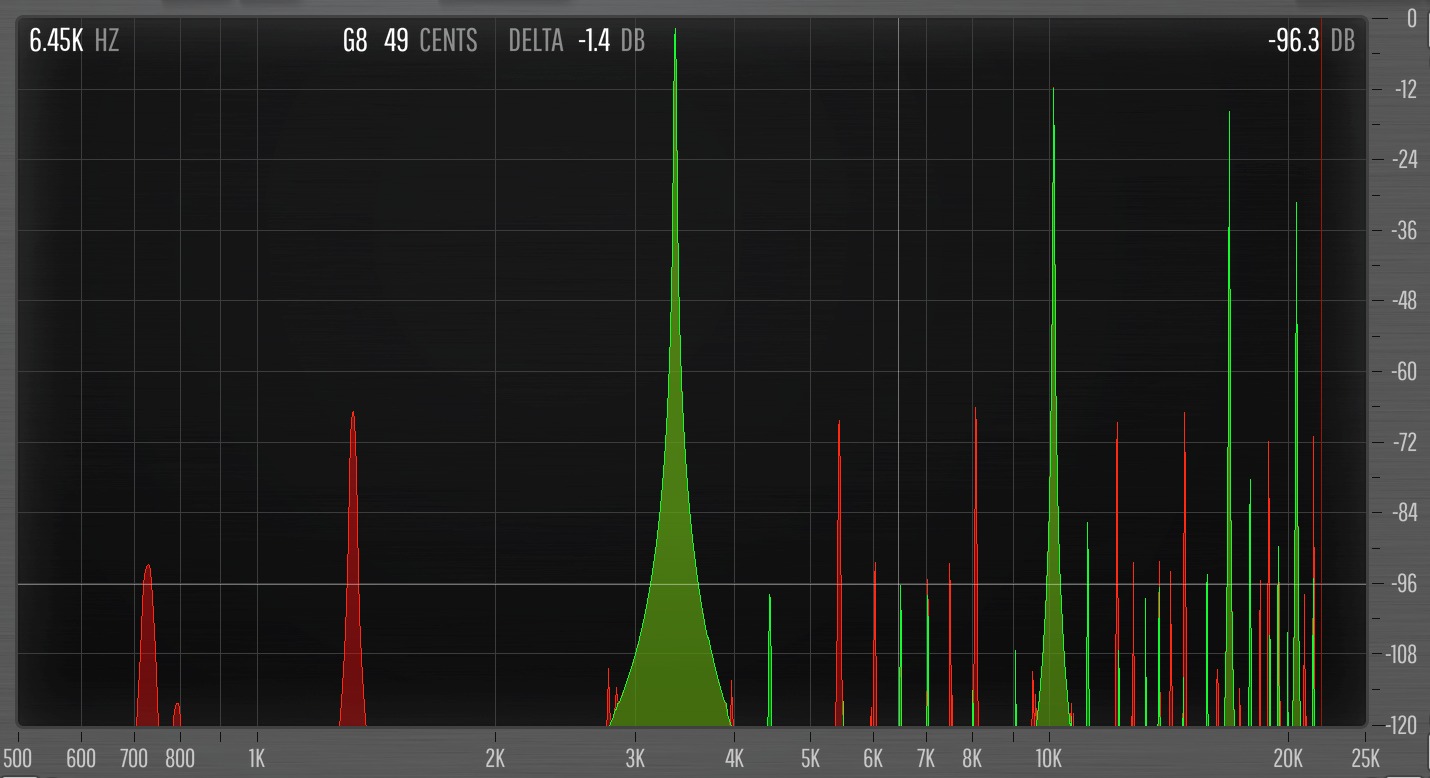Click the -24 dB scale label
This screenshot has height=778, width=1430.
pyautogui.click(x=1405, y=160)
